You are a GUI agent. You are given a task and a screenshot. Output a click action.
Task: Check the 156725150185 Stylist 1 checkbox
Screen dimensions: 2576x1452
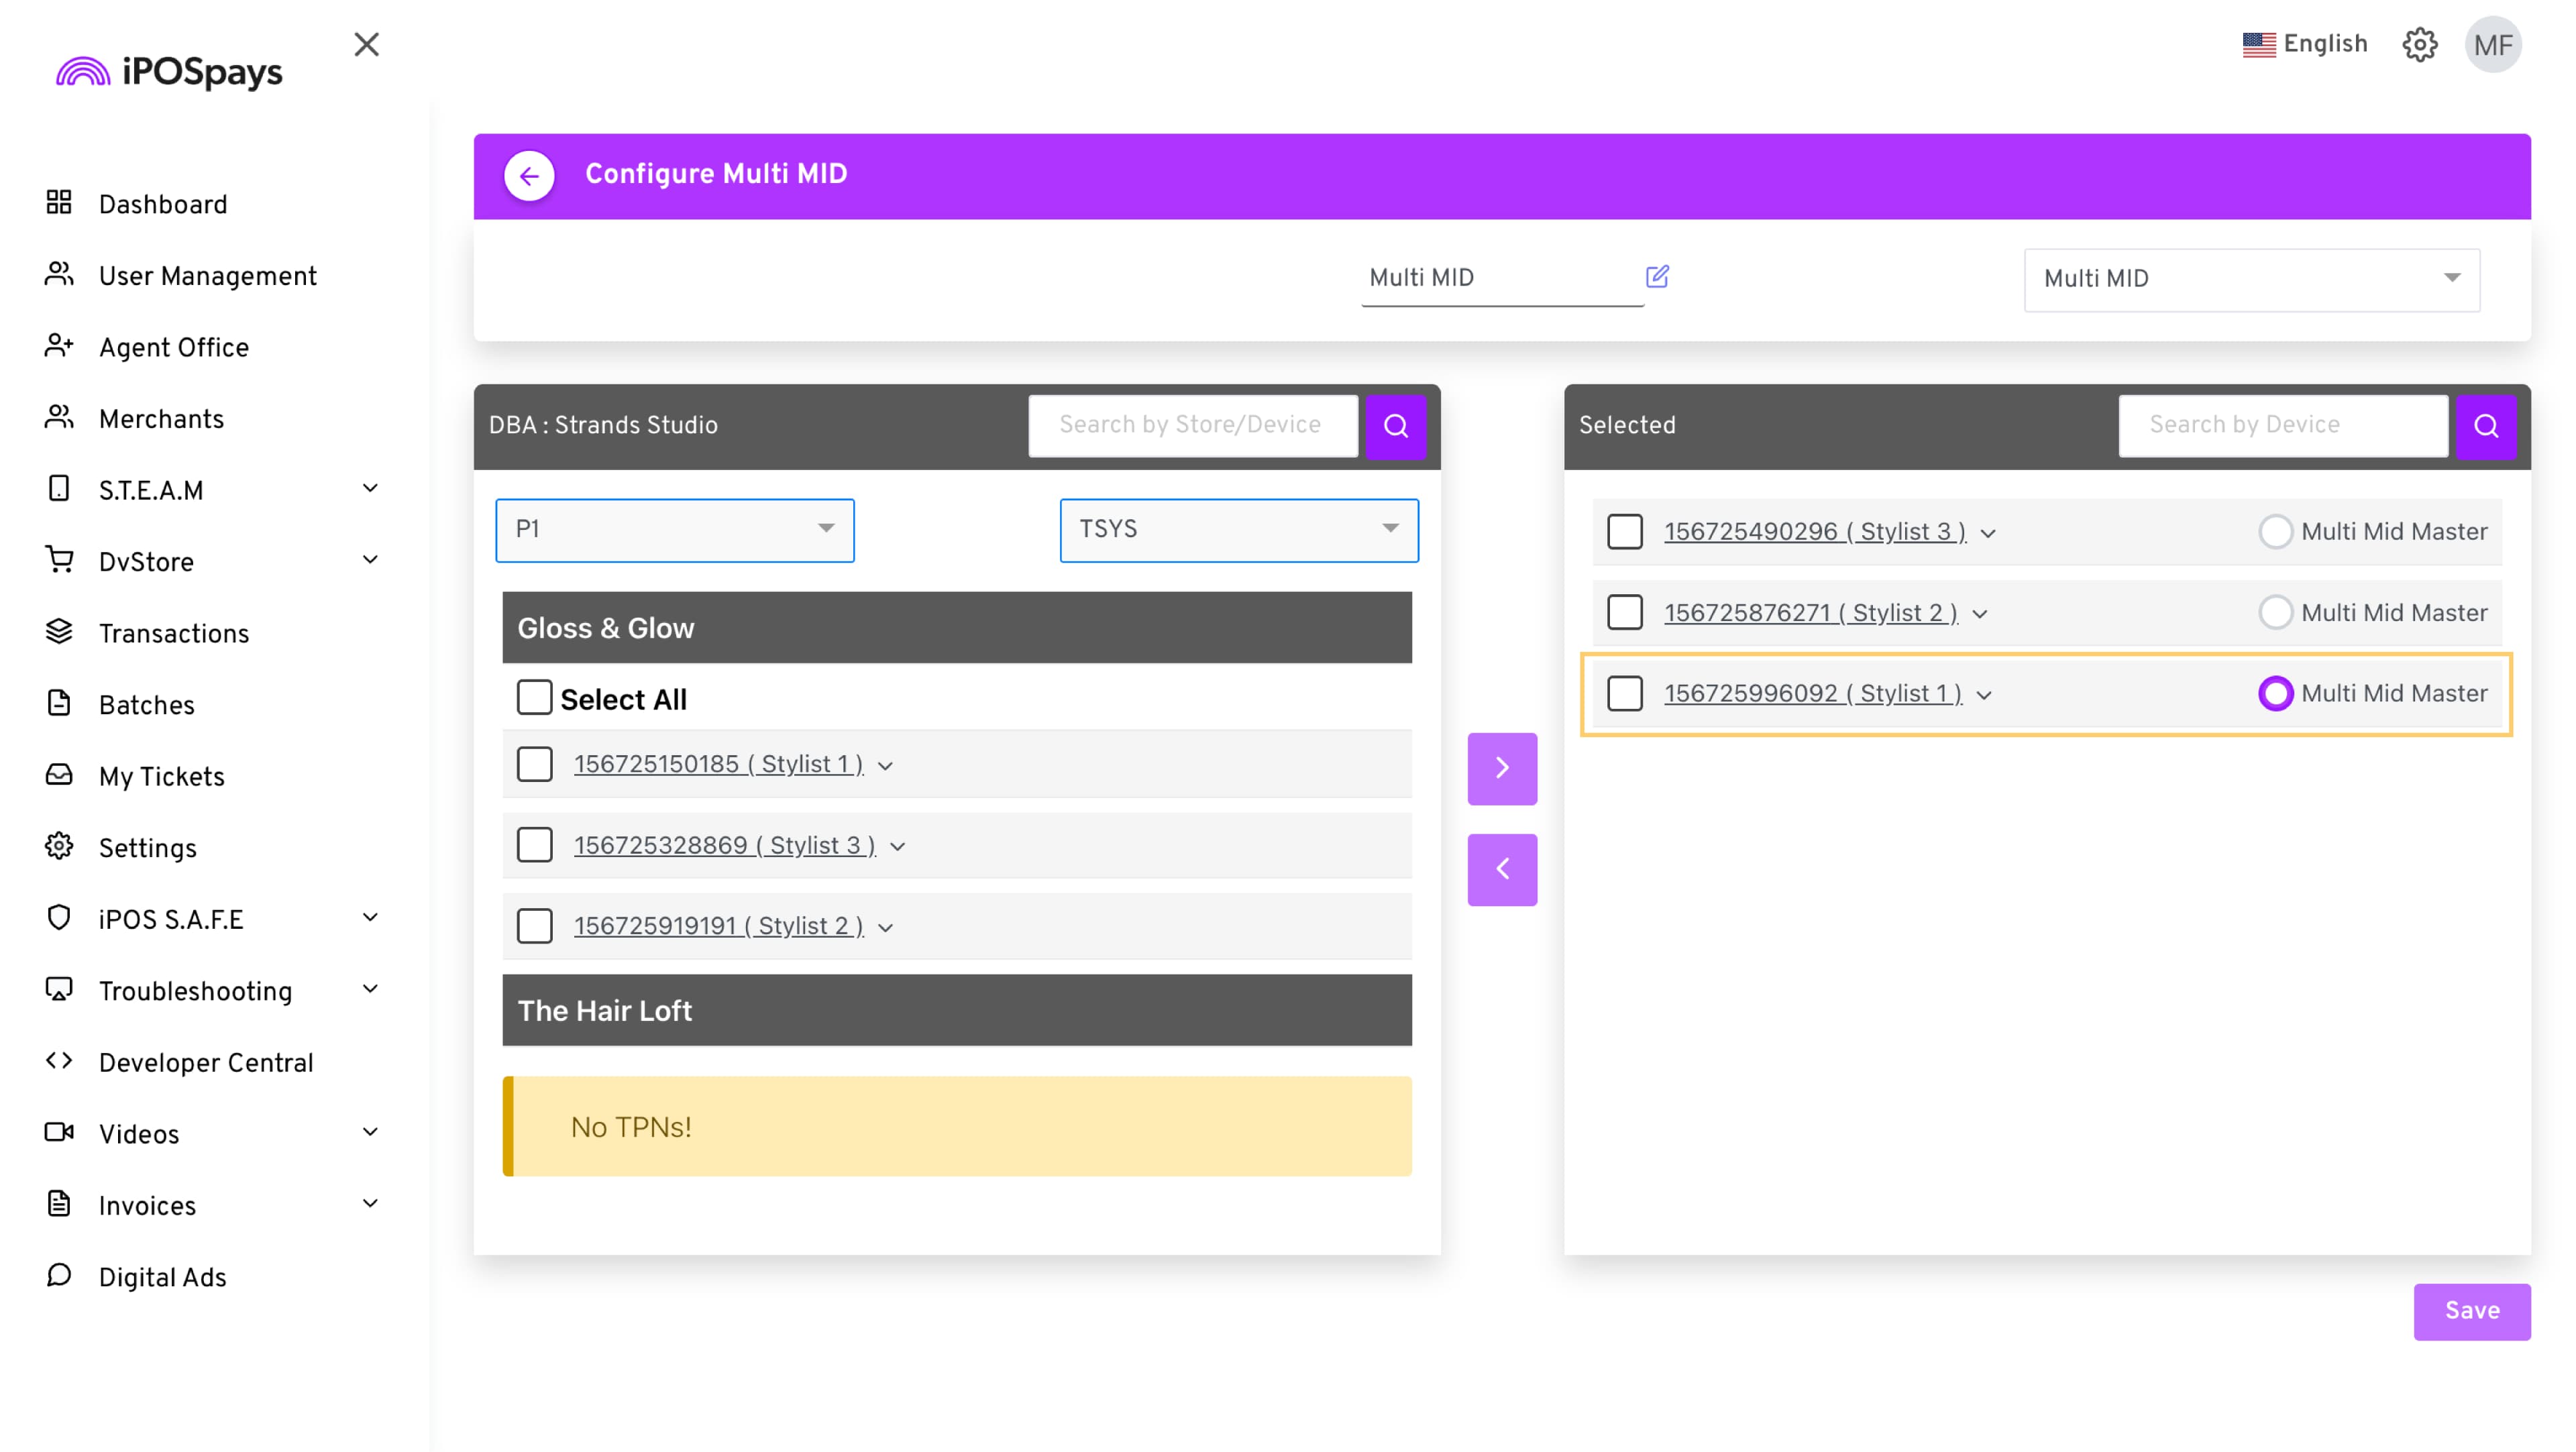pos(534,764)
